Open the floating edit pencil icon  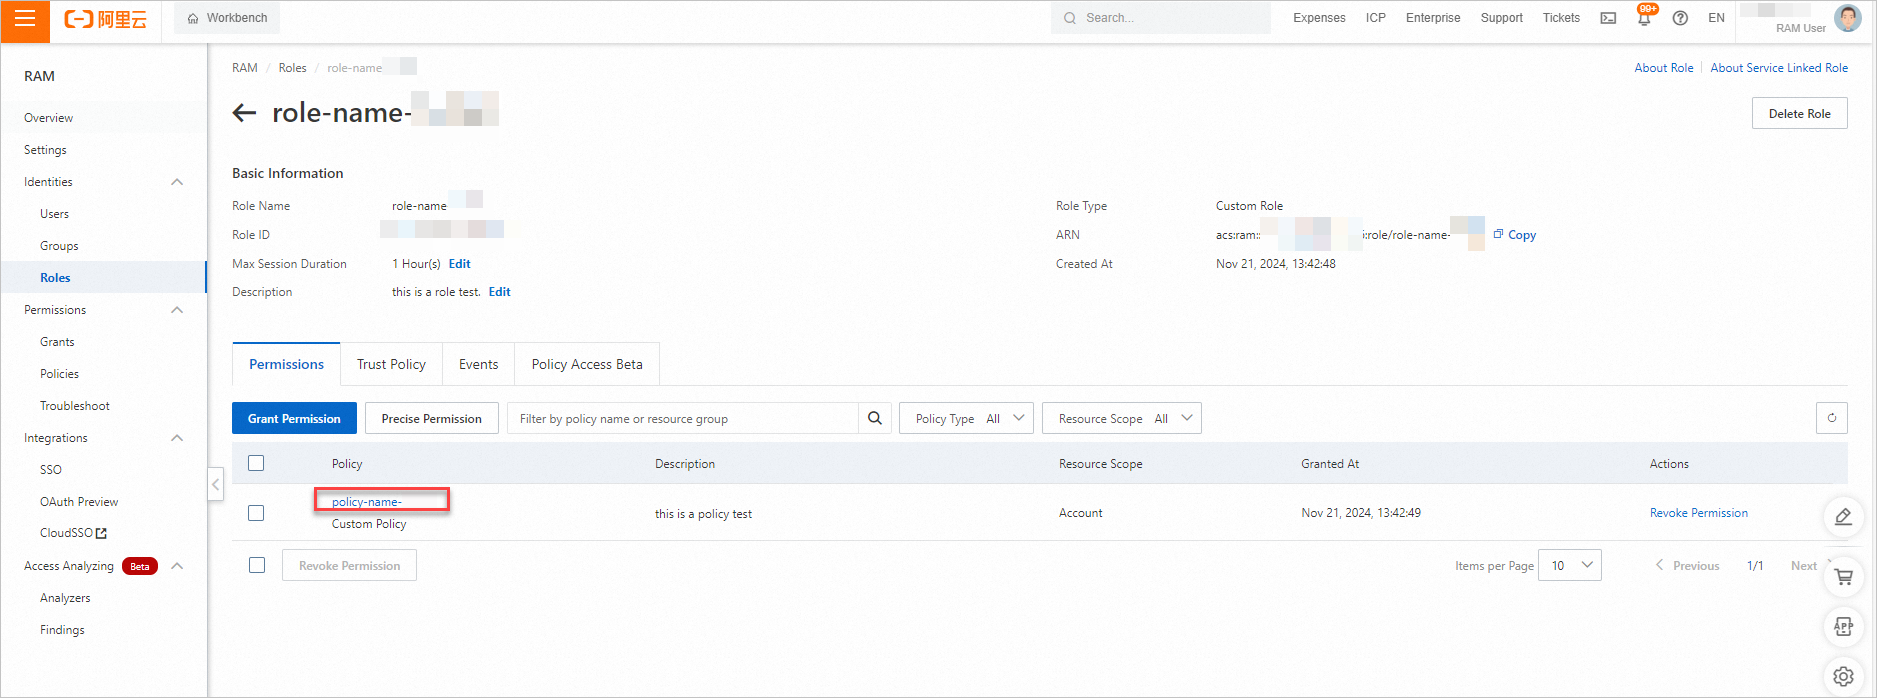(x=1844, y=517)
